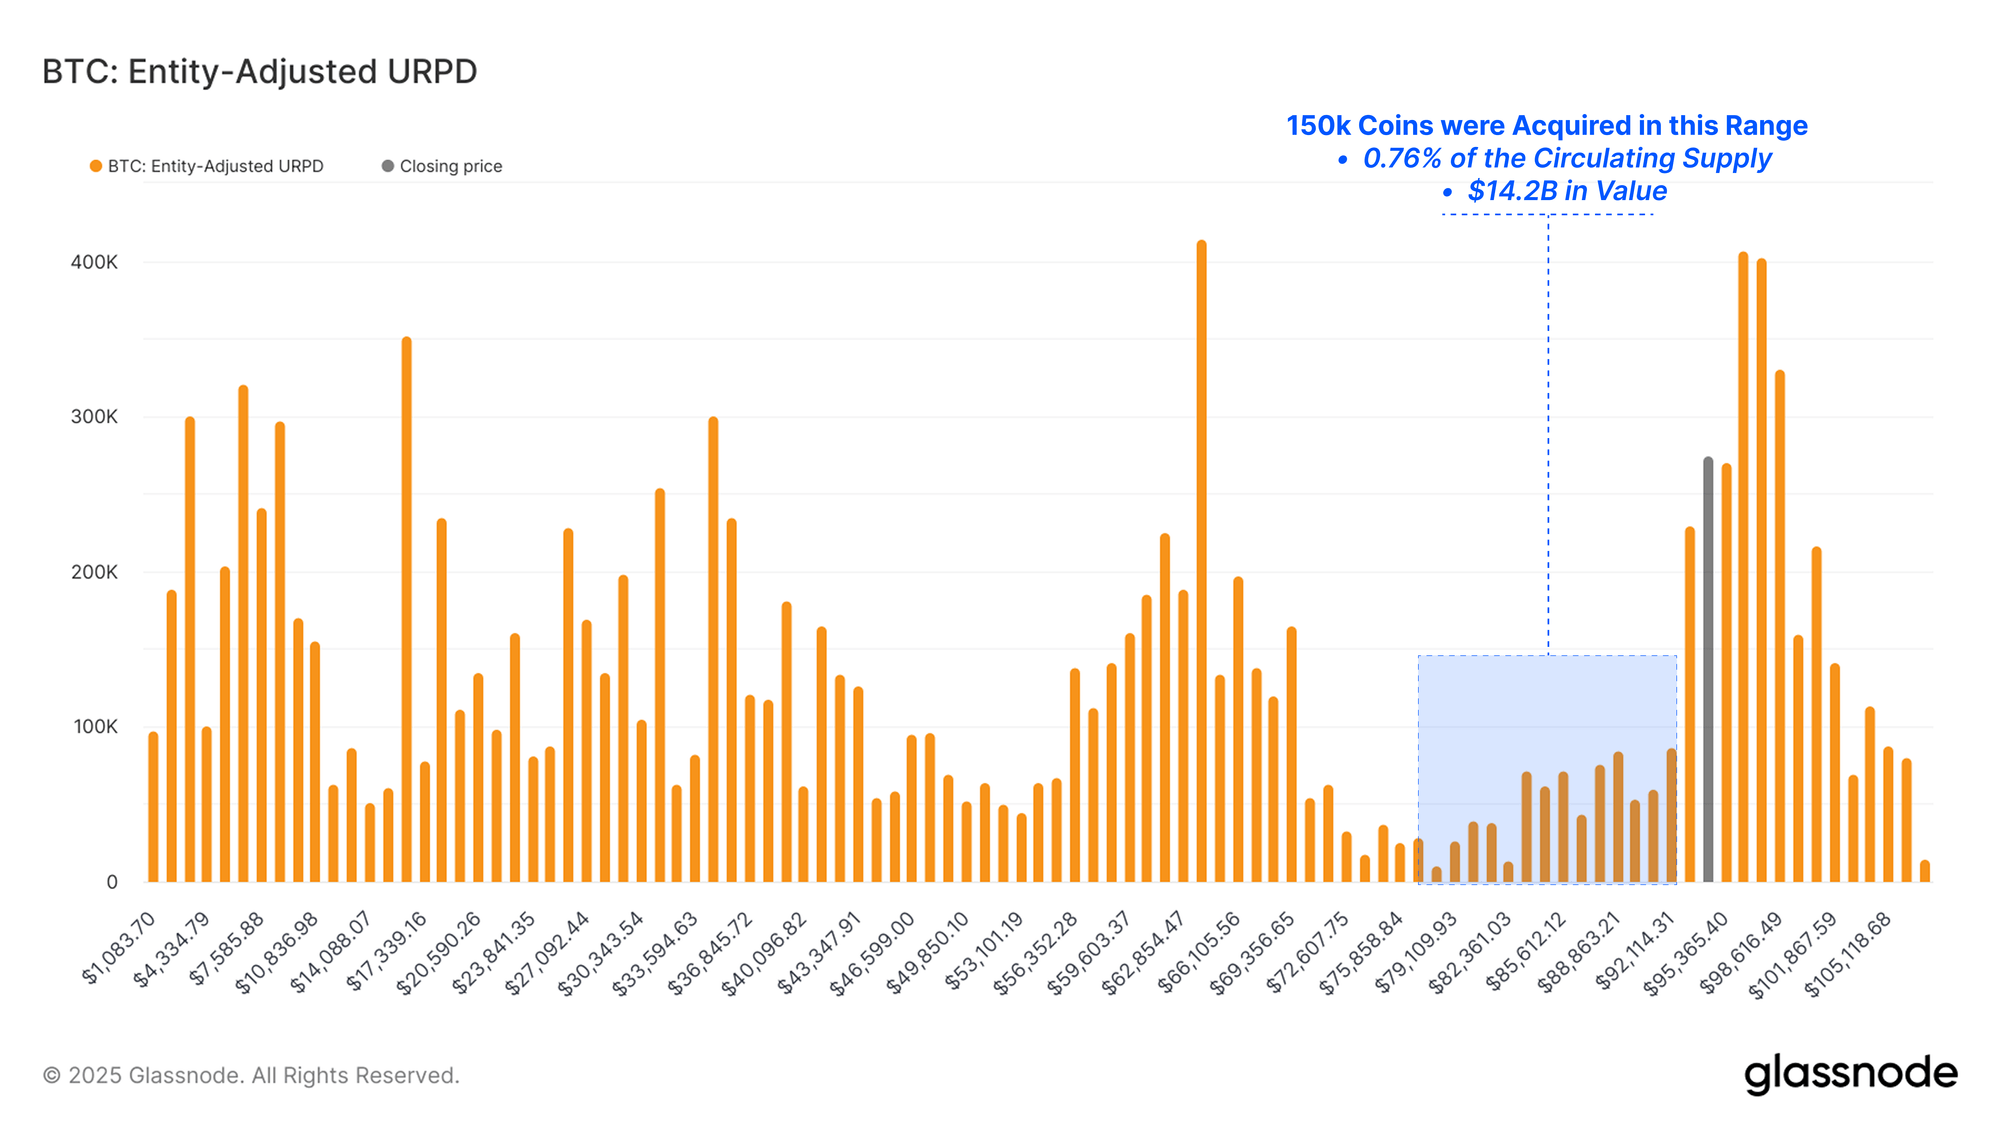Screen dimensions: 2000x1125
Task: Click the '$20,590.26' x-axis label
Action: tap(439, 953)
